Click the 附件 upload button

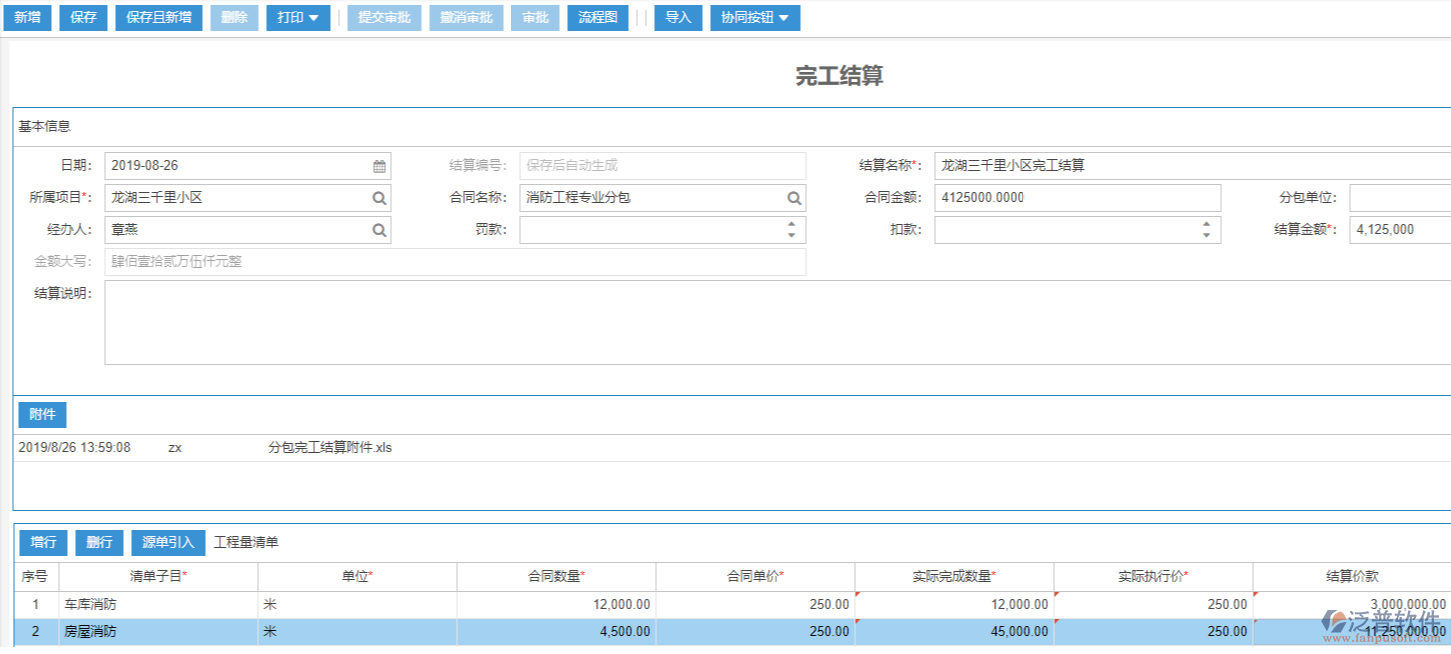[x=42, y=415]
